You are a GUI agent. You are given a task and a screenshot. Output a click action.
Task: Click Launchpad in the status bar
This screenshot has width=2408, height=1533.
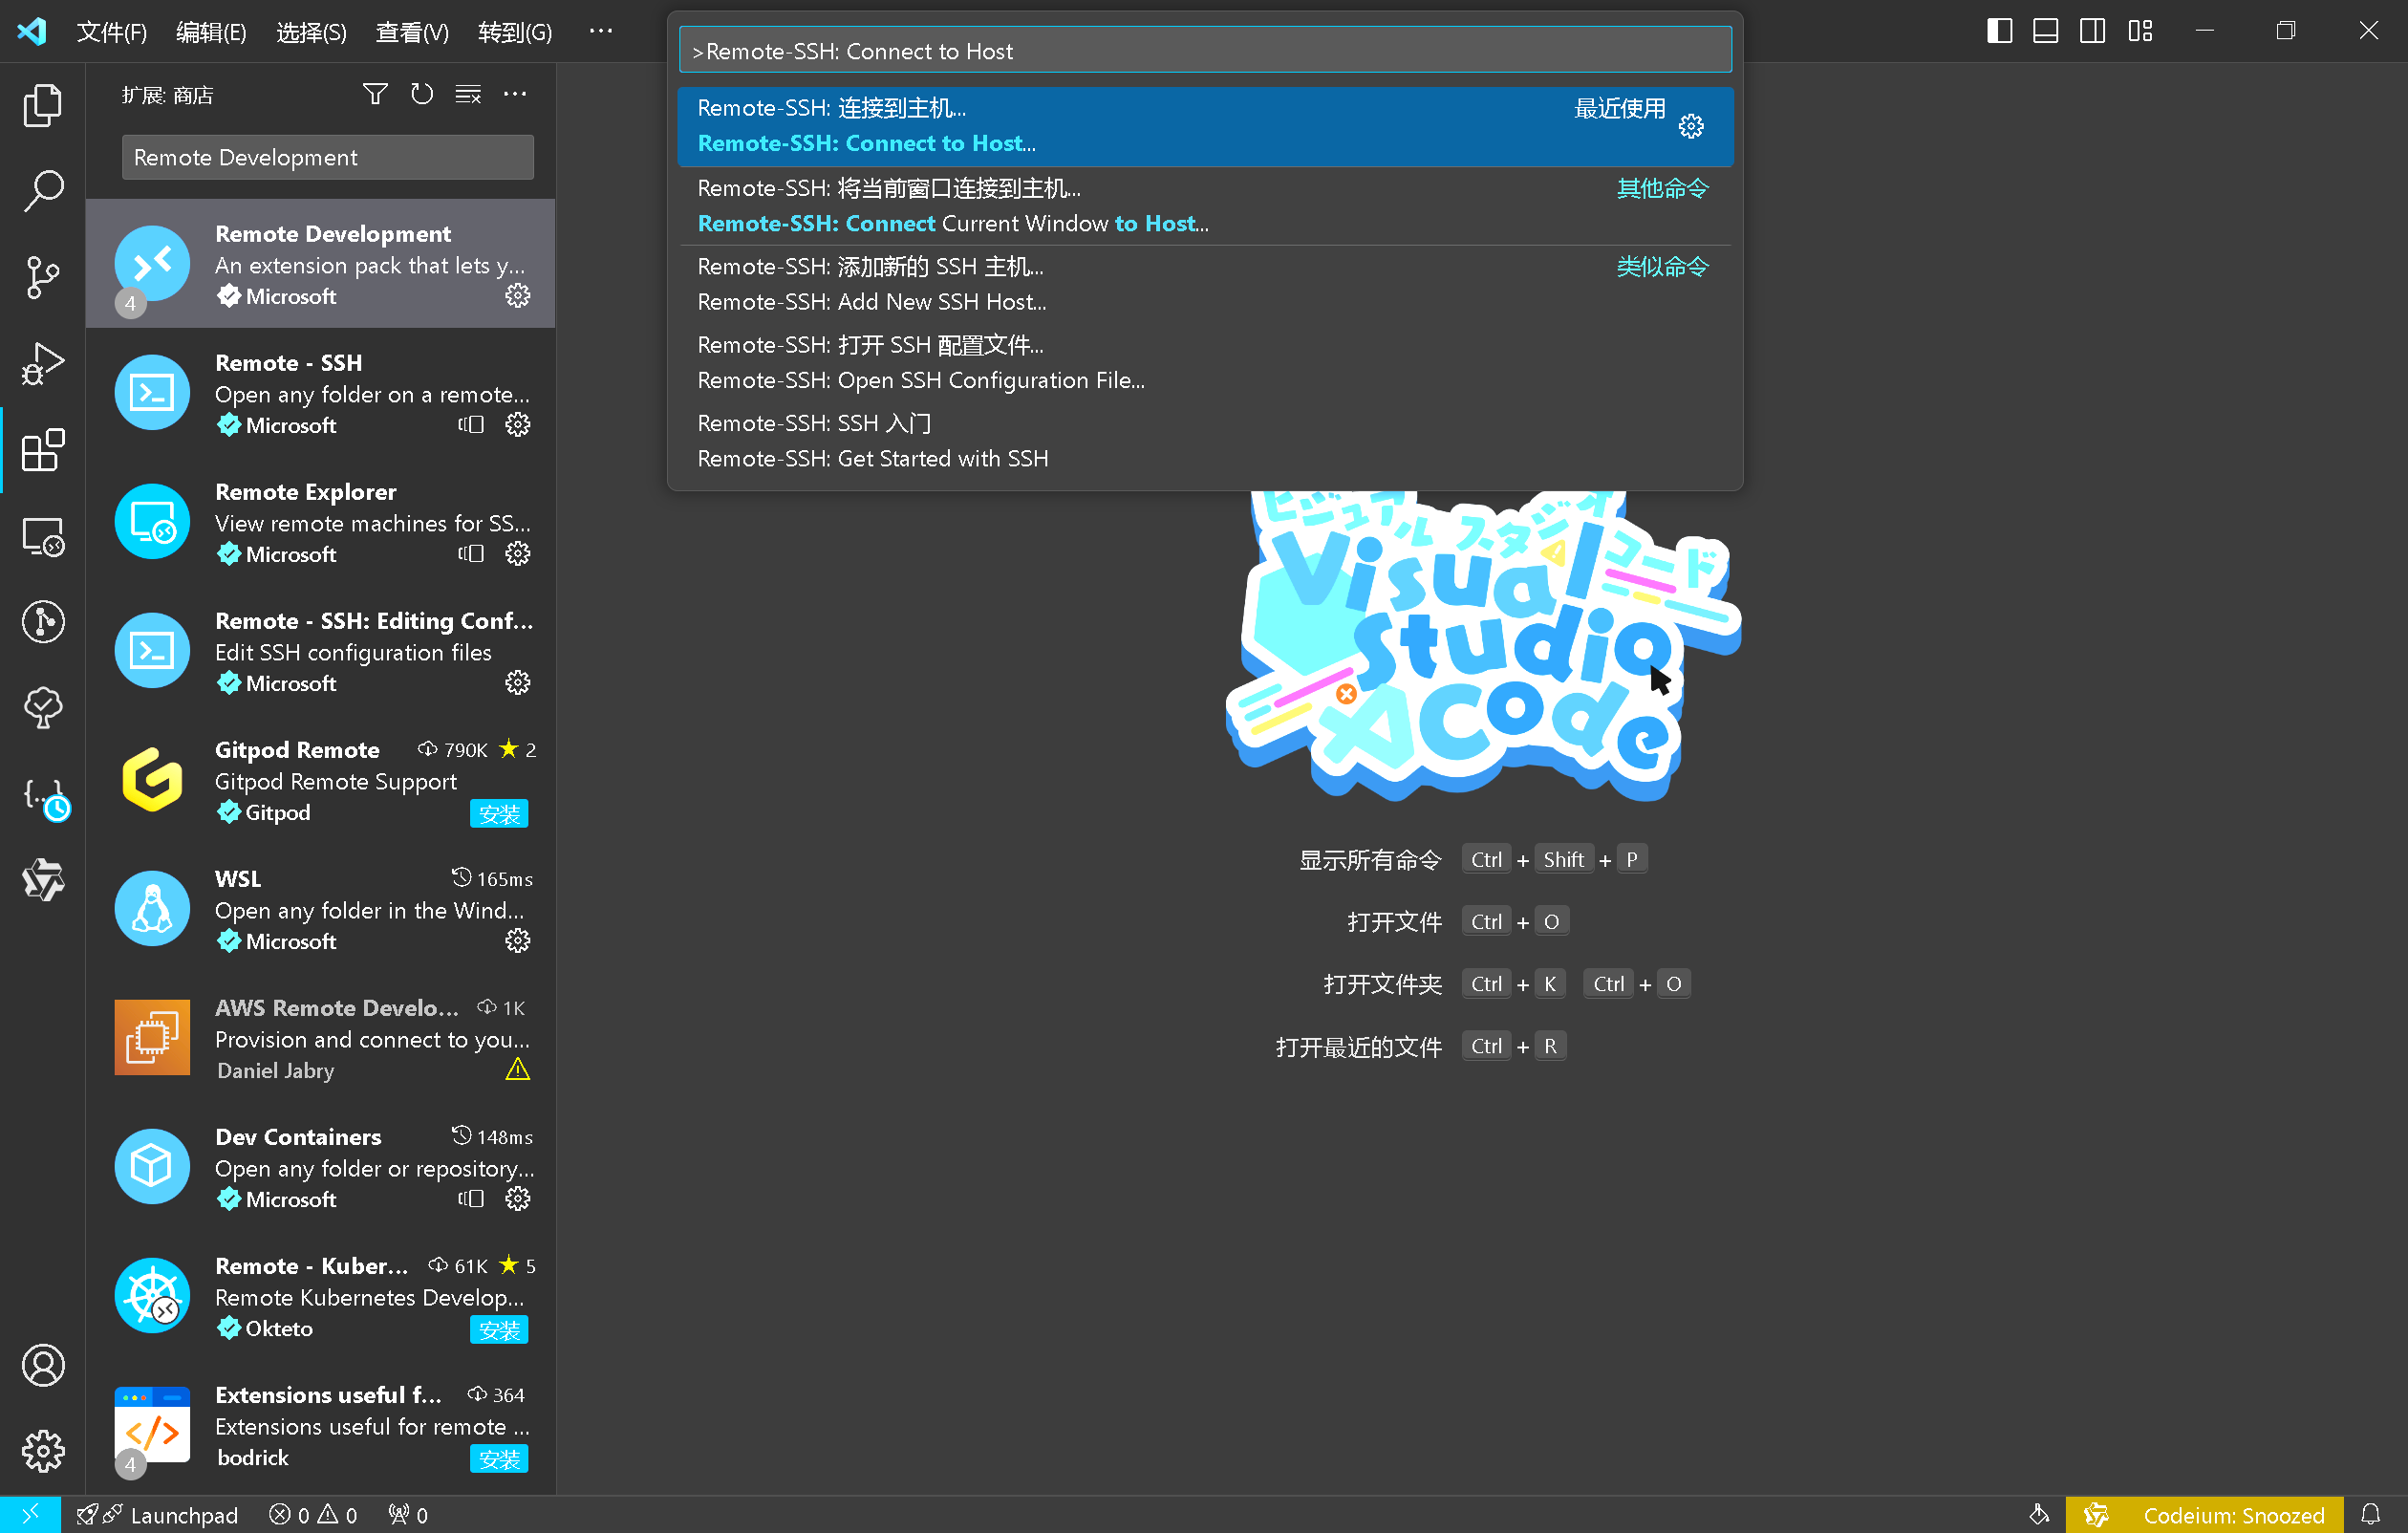point(158,1515)
